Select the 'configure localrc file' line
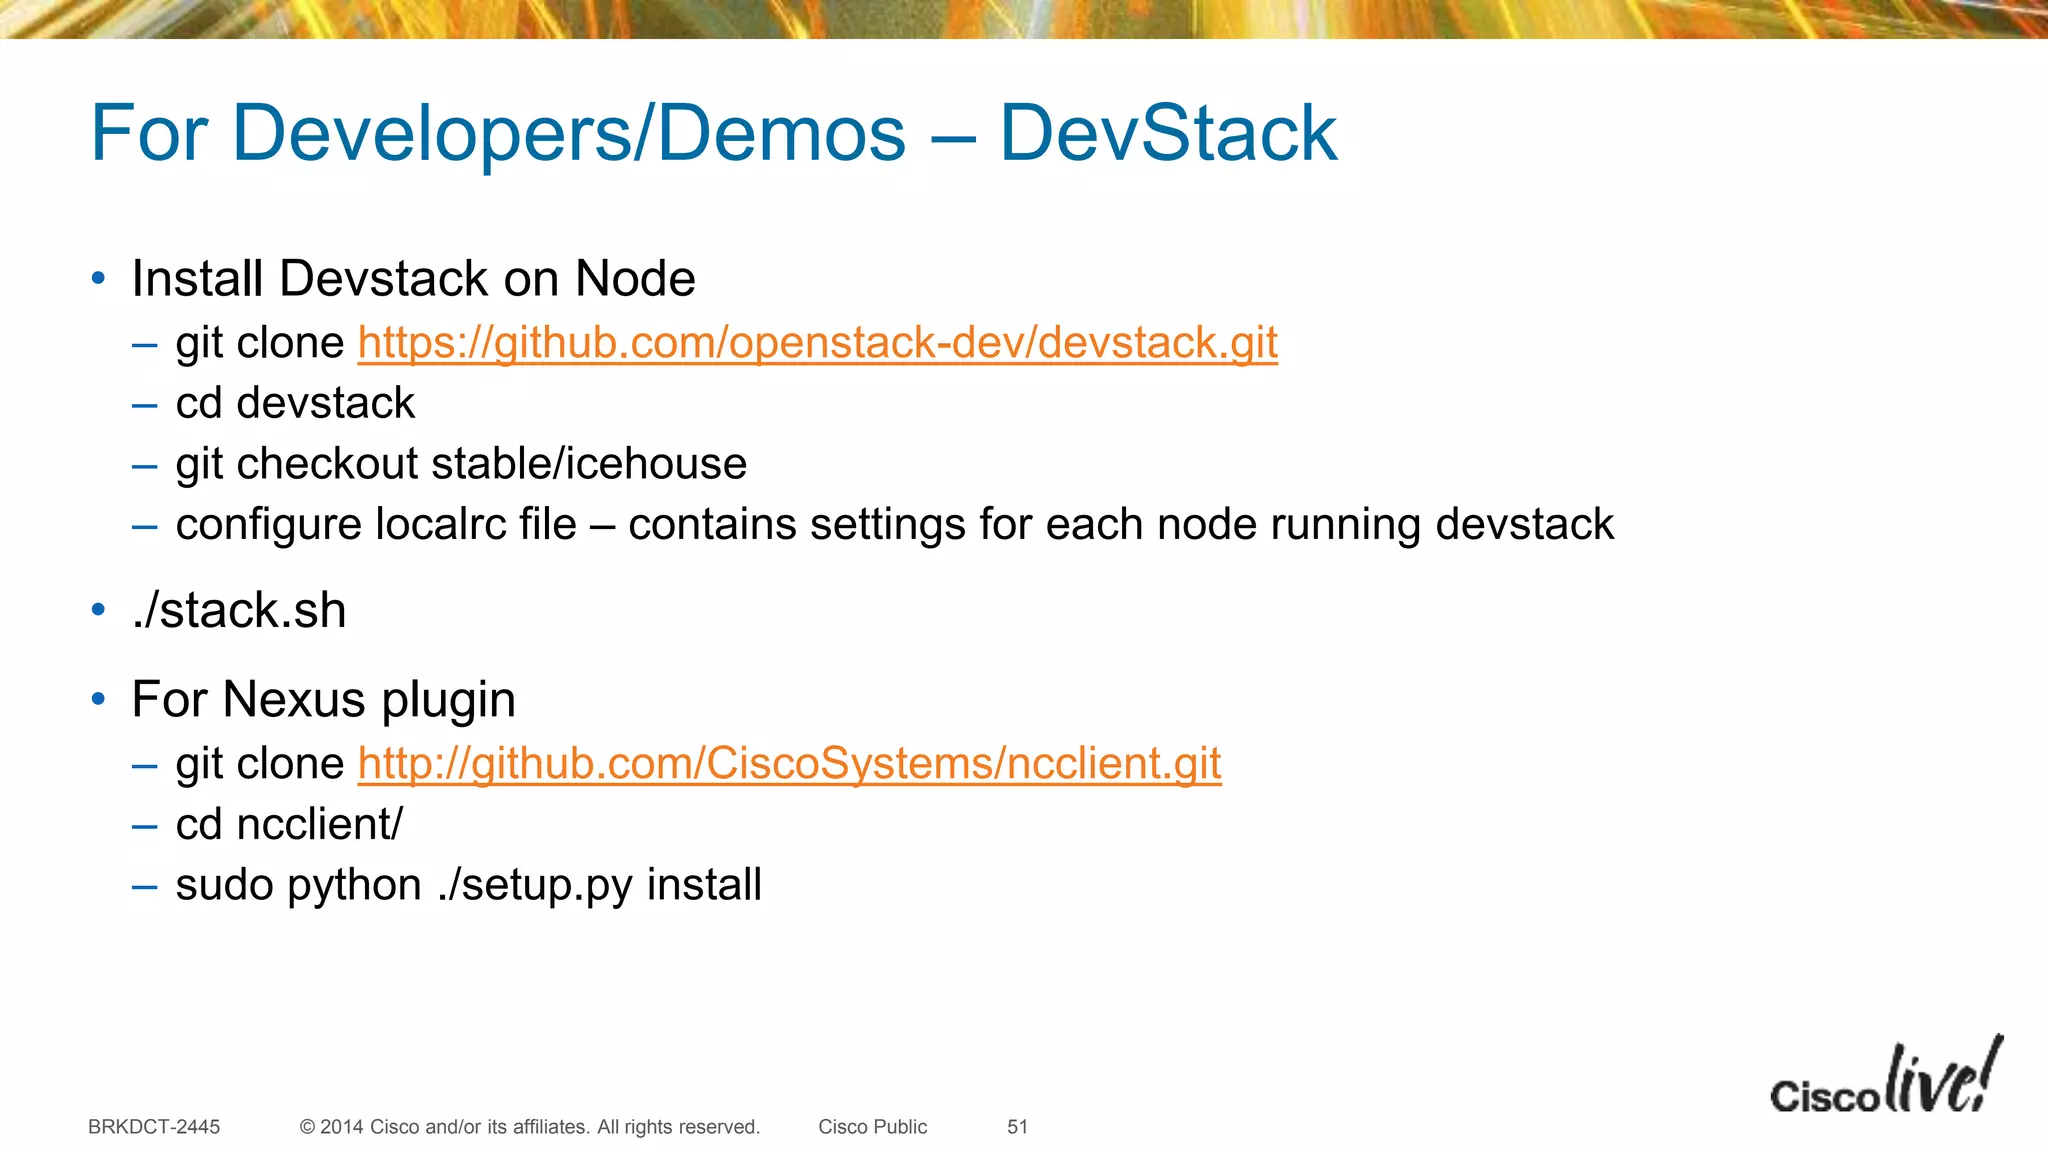The width and height of the screenshot is (2048, 1152). coord(894,525)
